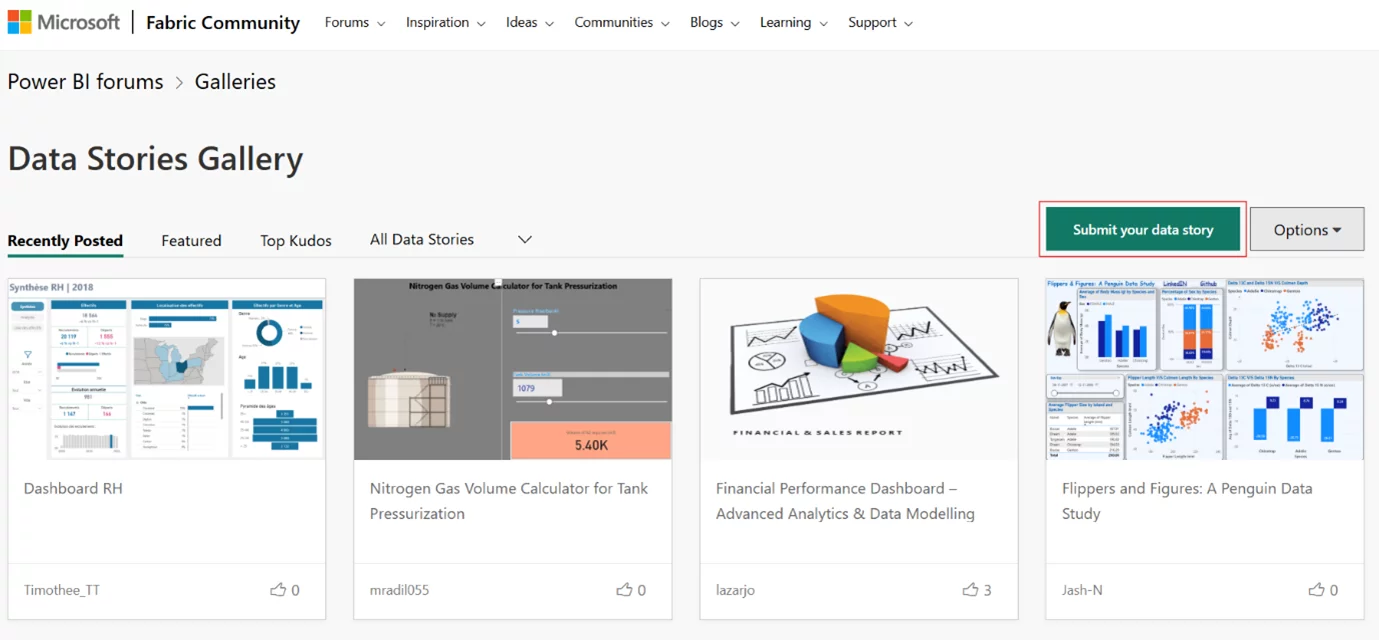The width and height of the screenshot is (1379, 640).
Task: Open the penguin data study thumbnail
Action: click(1204, 369)
